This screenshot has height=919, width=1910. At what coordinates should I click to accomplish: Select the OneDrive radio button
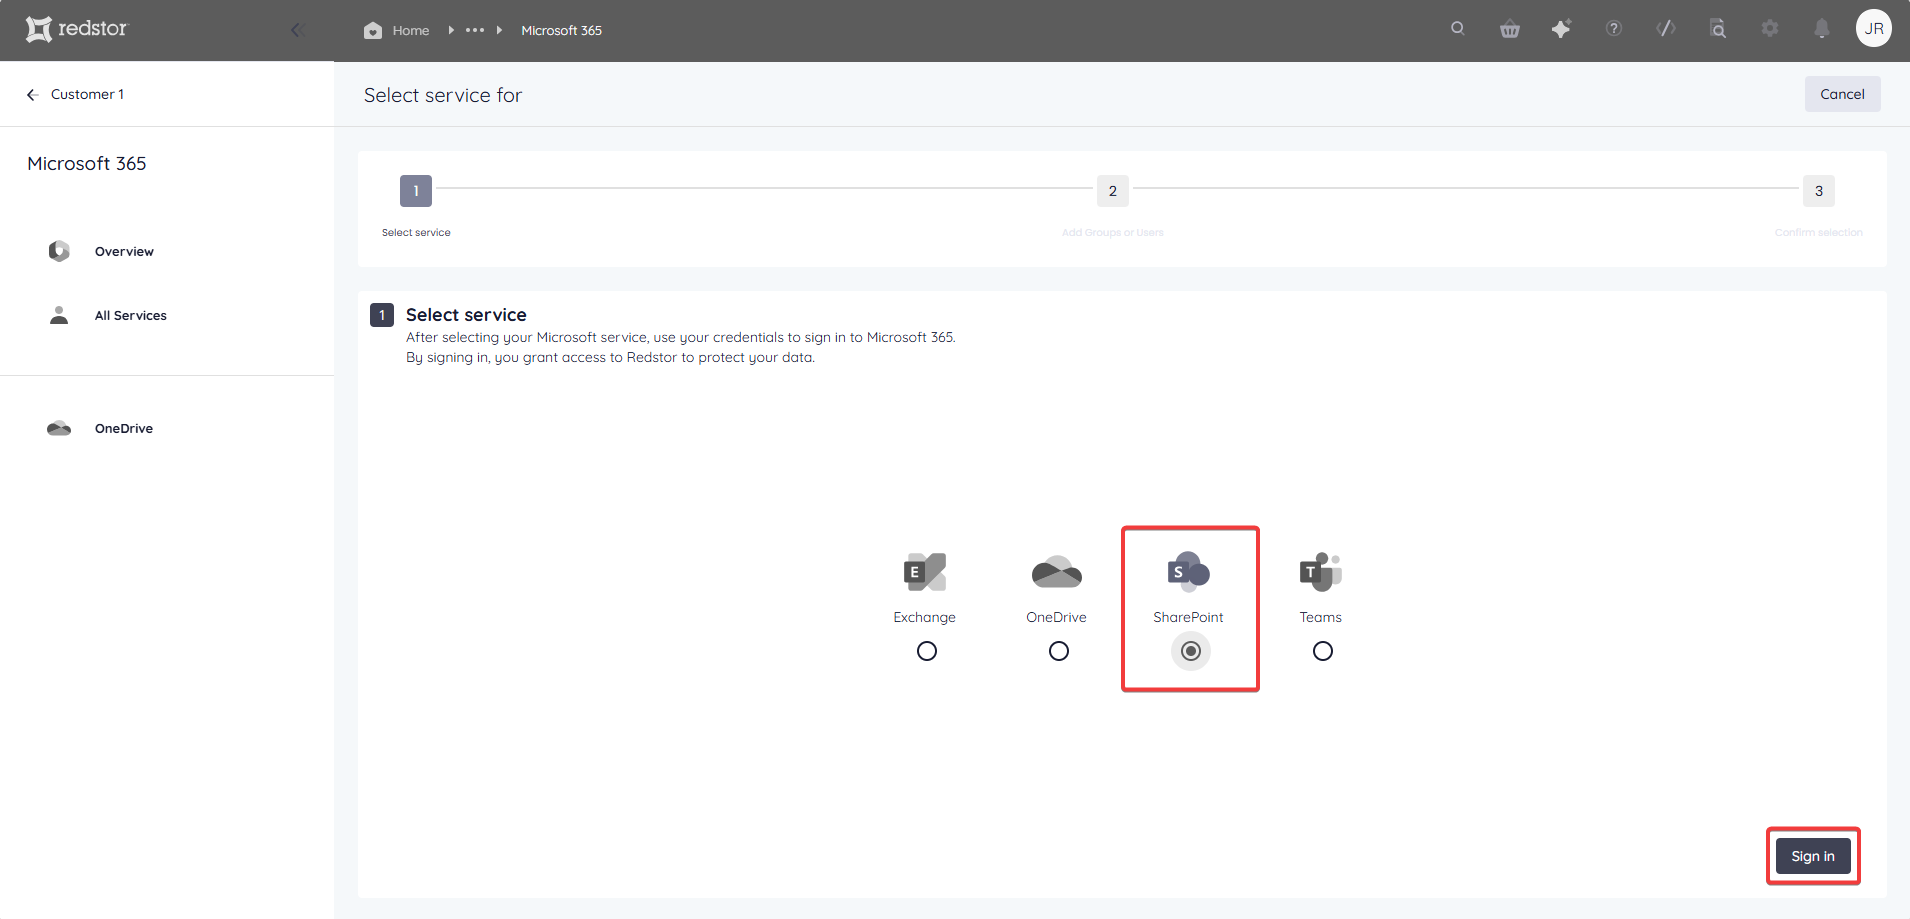point(1059,651)
